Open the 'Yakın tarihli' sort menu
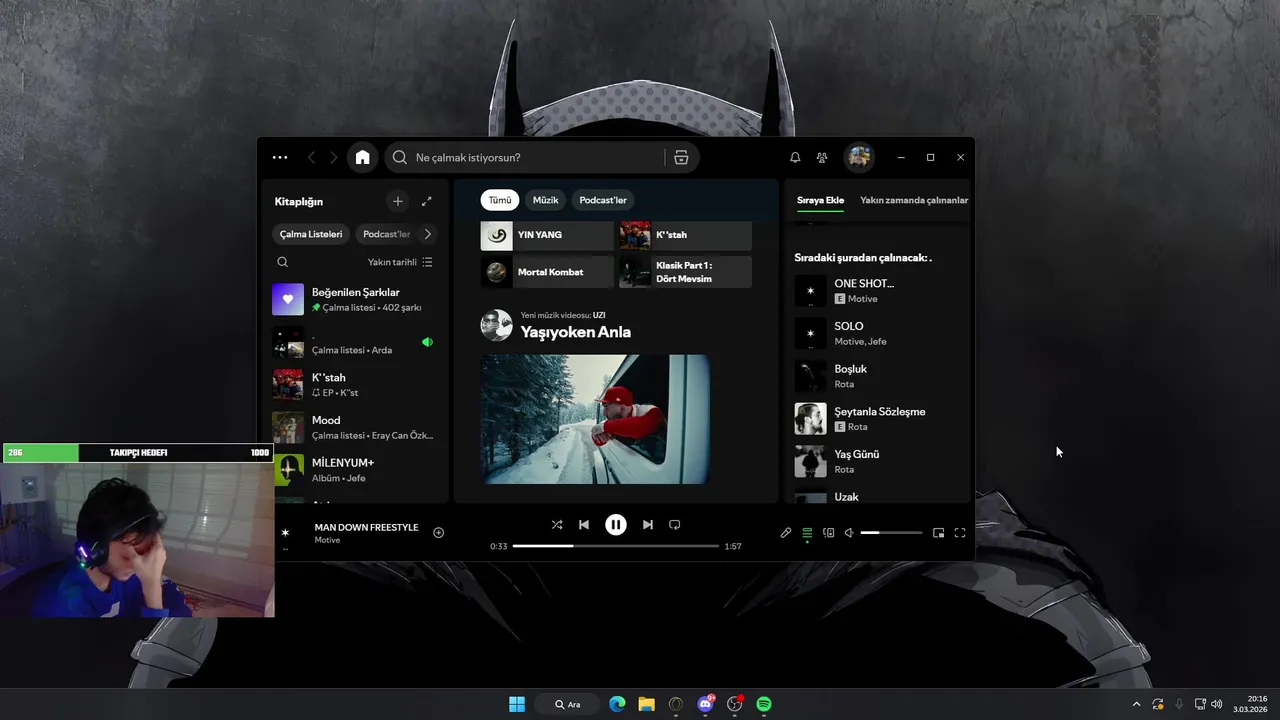Screen dimensions: 1280x720 point(400,262)
